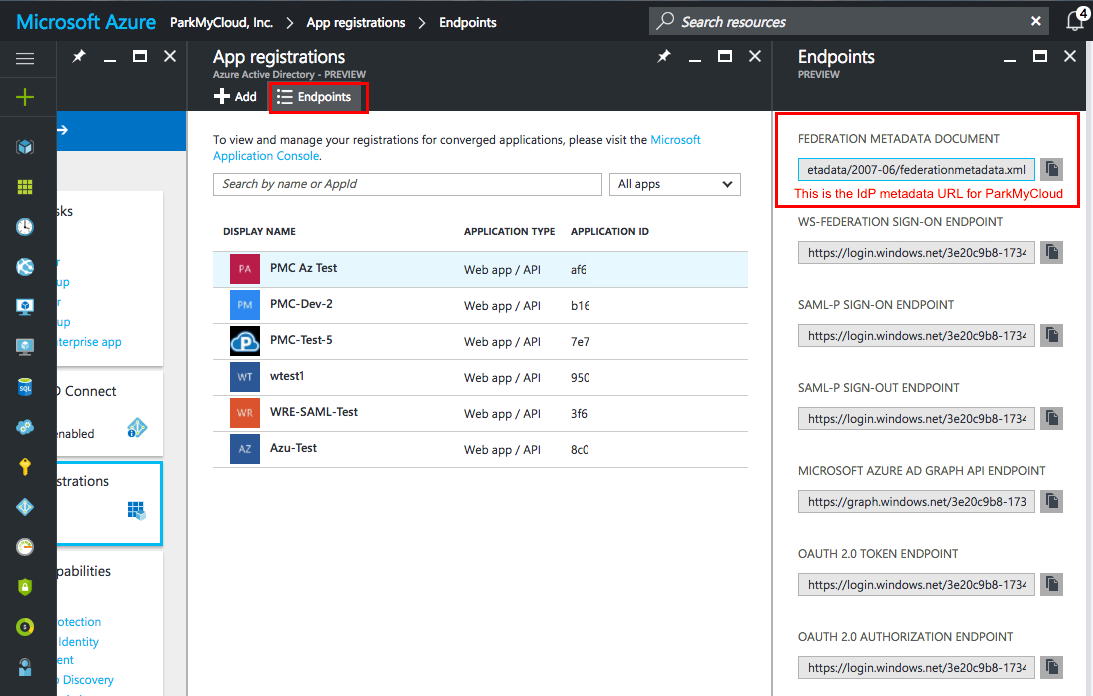The height and width of the screenshot is (696, 1093).
Task: Go to App registrations breadcrumb
Action: click(356, 22)
